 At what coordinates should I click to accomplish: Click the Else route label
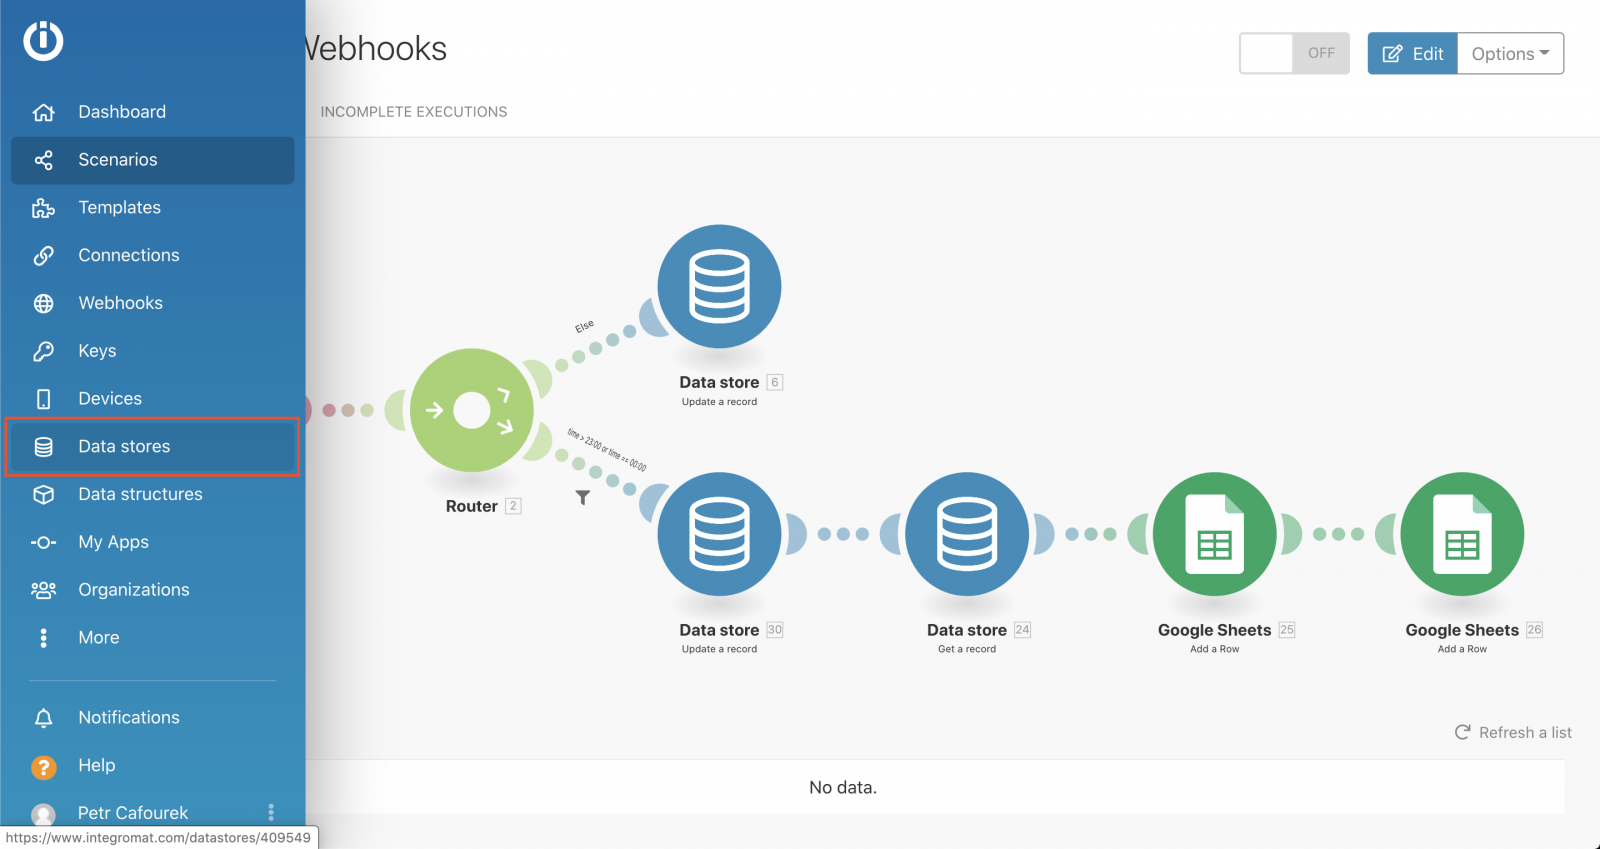click(584, 326)
